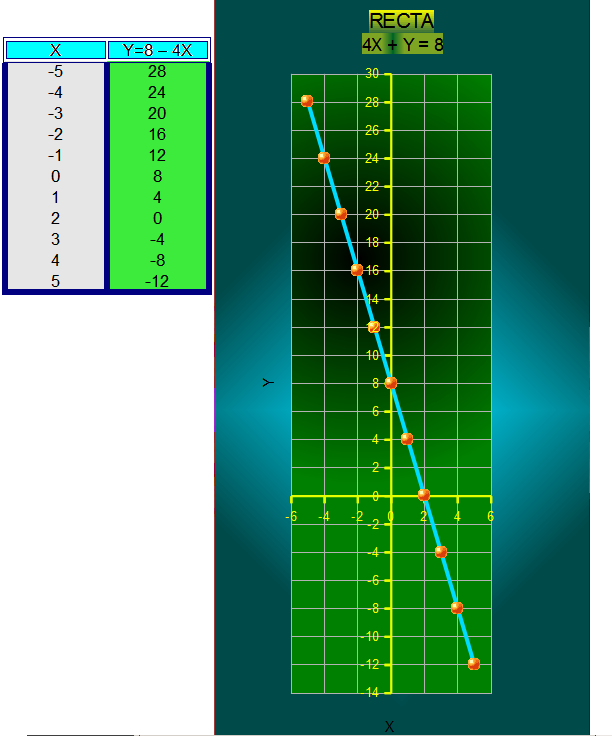Click the Y-axis label 18
The image size is (612, 736).
click(372, 243)
